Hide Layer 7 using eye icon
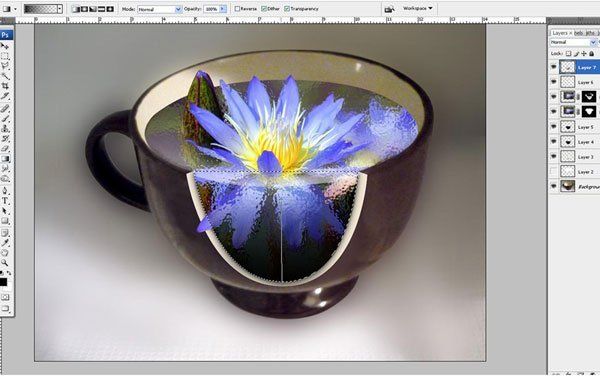Image resolution: width=600 pixels, height=376 pixels. click(x=554, y=67)
